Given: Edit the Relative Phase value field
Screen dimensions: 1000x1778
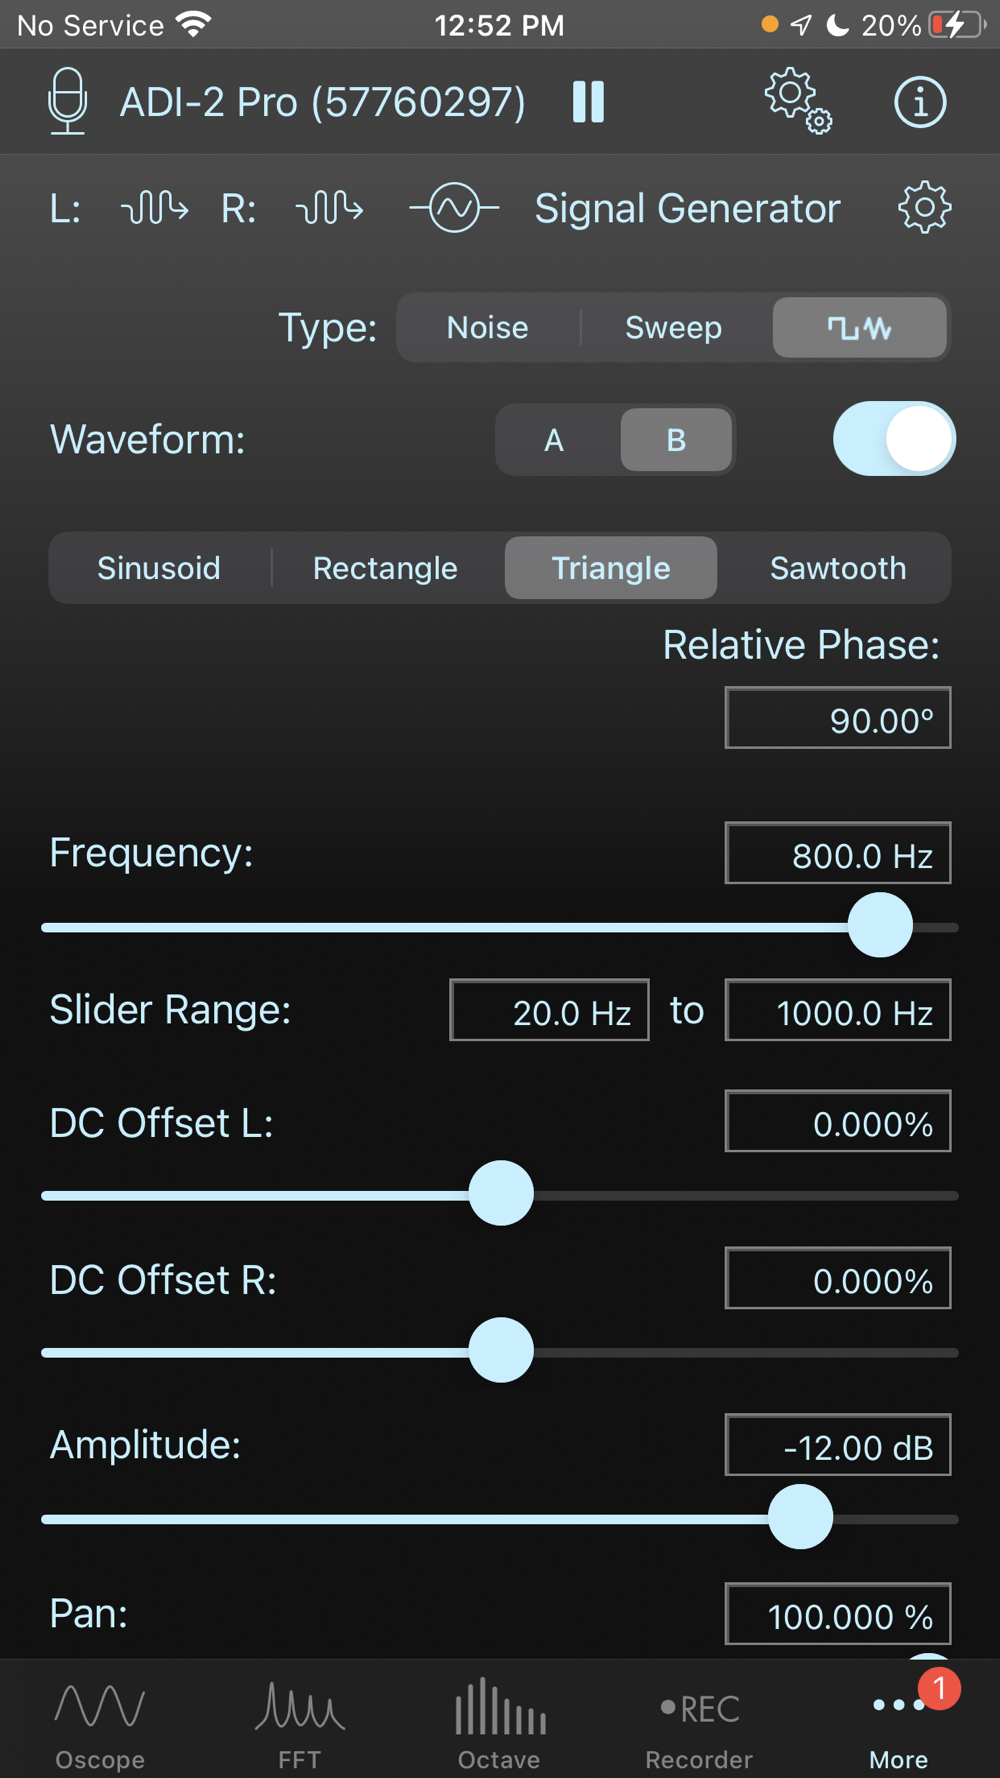Looking at the screenshot, I should point(837,718).
